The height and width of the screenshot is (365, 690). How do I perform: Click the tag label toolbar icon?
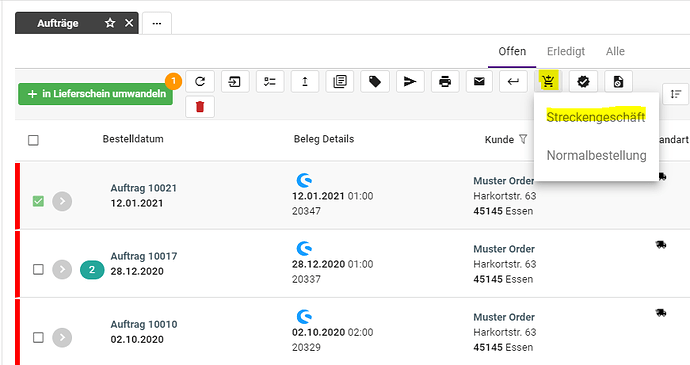click(x=374, y=81)
